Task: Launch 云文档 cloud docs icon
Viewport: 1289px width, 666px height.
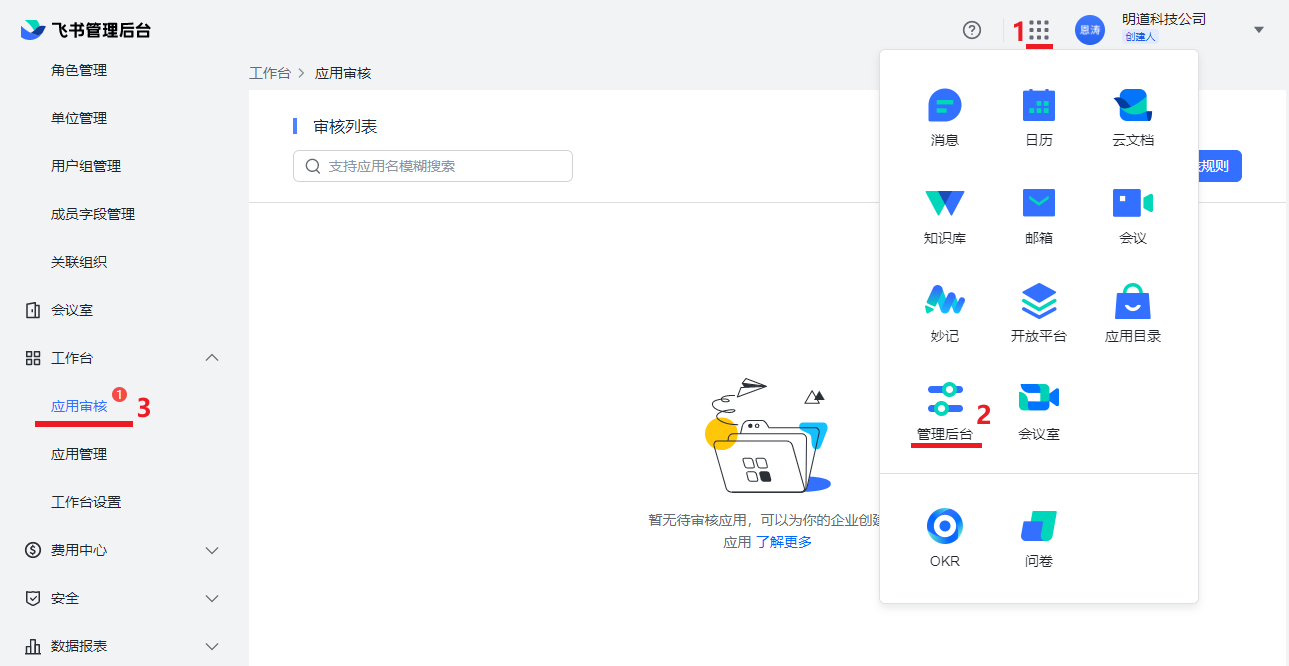Action: (1132, 106)
